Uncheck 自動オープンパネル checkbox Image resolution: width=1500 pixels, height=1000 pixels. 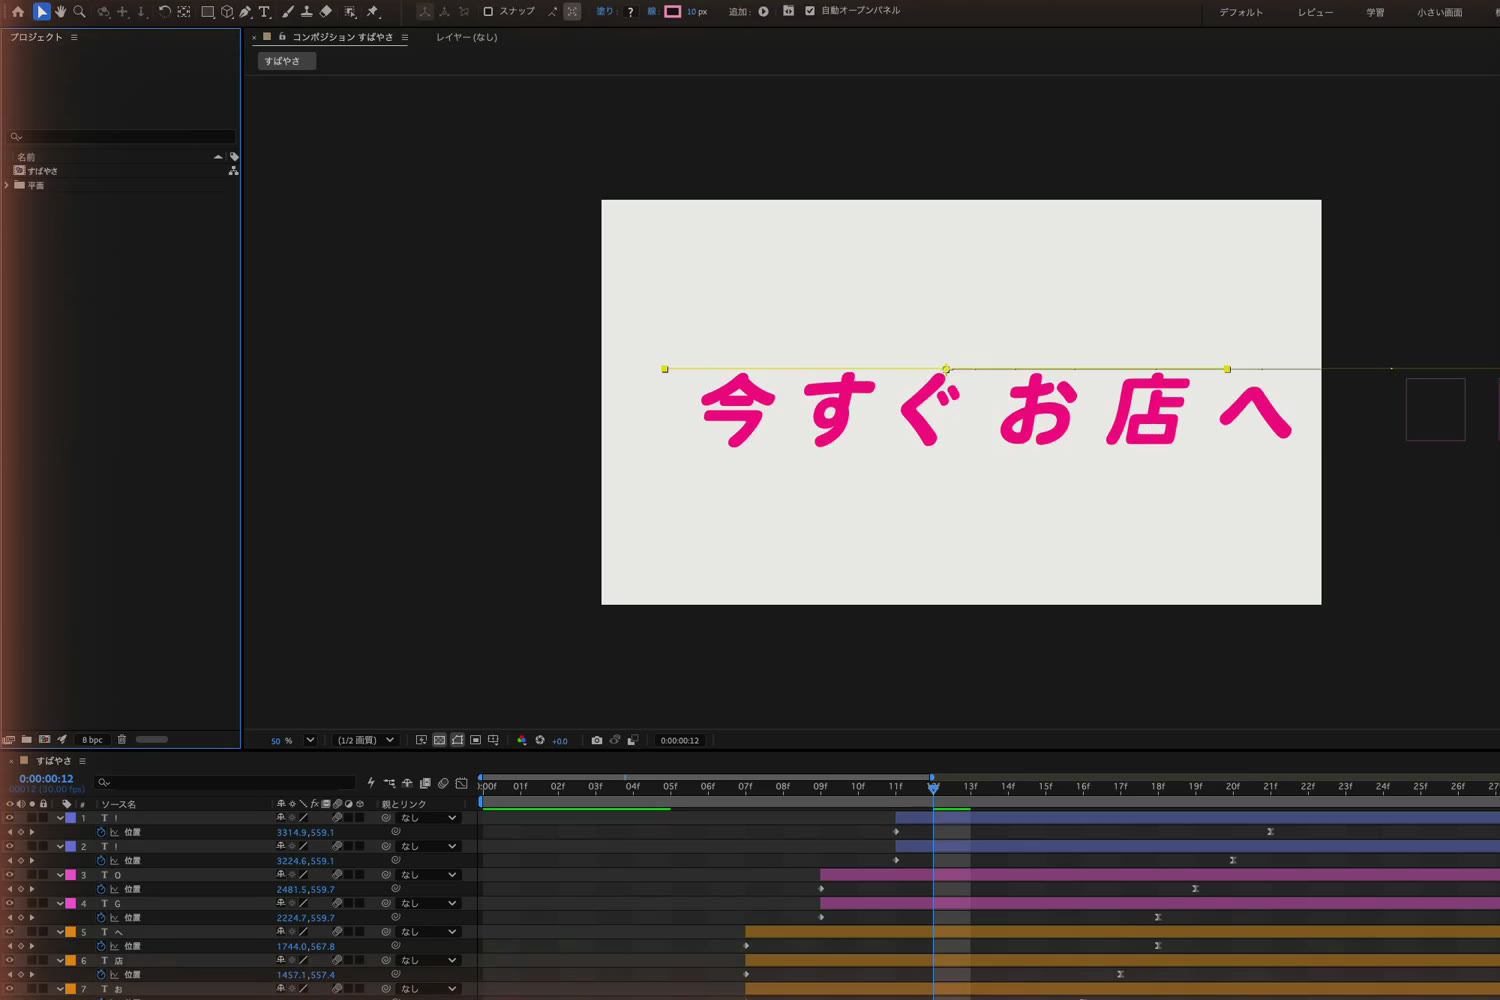click(810, 11)
